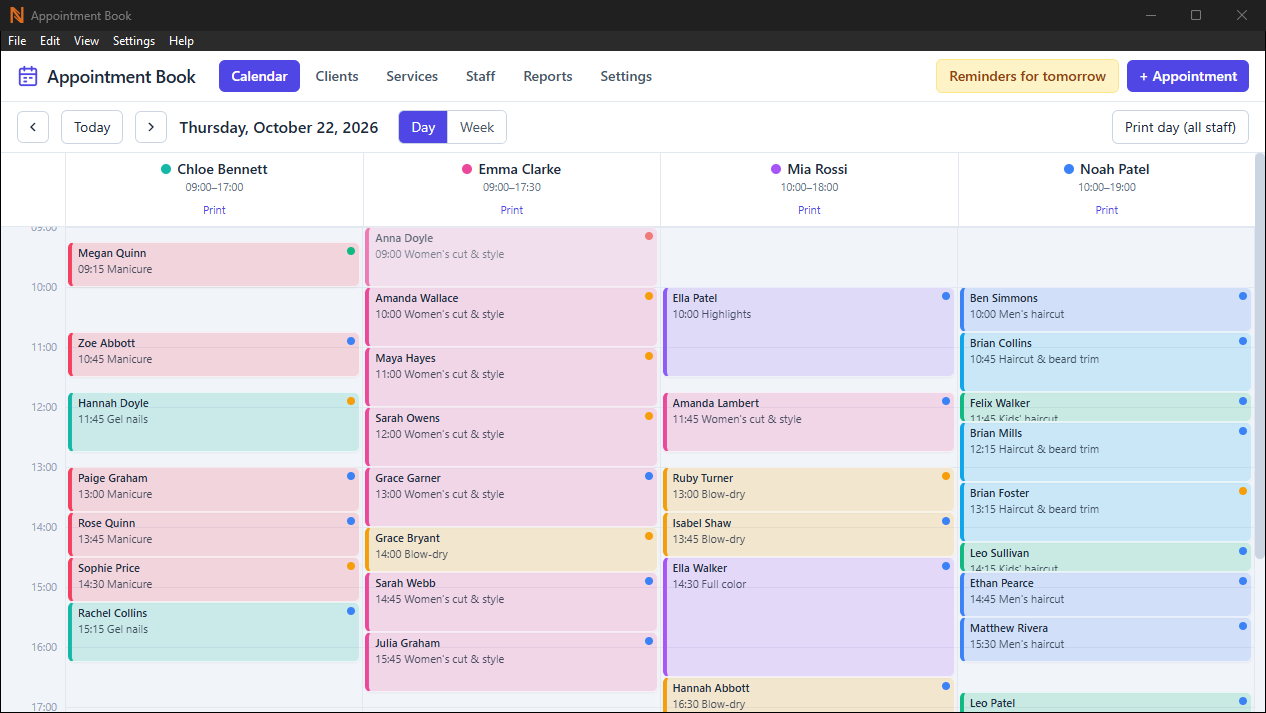Click the date Thursday, October 22, 2026

[x=279, y=127]
